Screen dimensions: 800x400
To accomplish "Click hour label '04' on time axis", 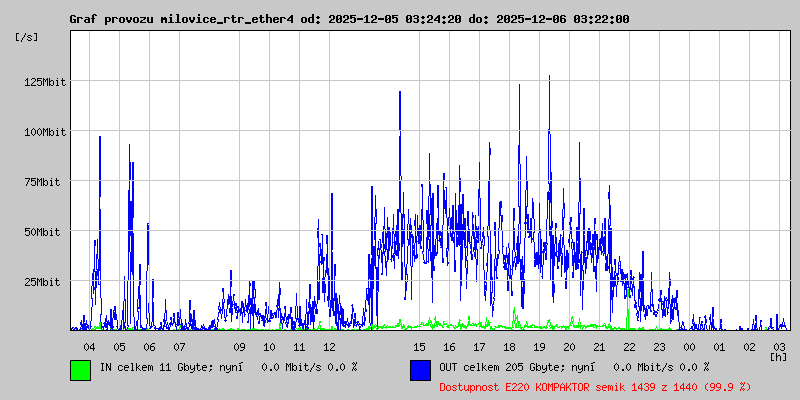I will coord(89,347).
